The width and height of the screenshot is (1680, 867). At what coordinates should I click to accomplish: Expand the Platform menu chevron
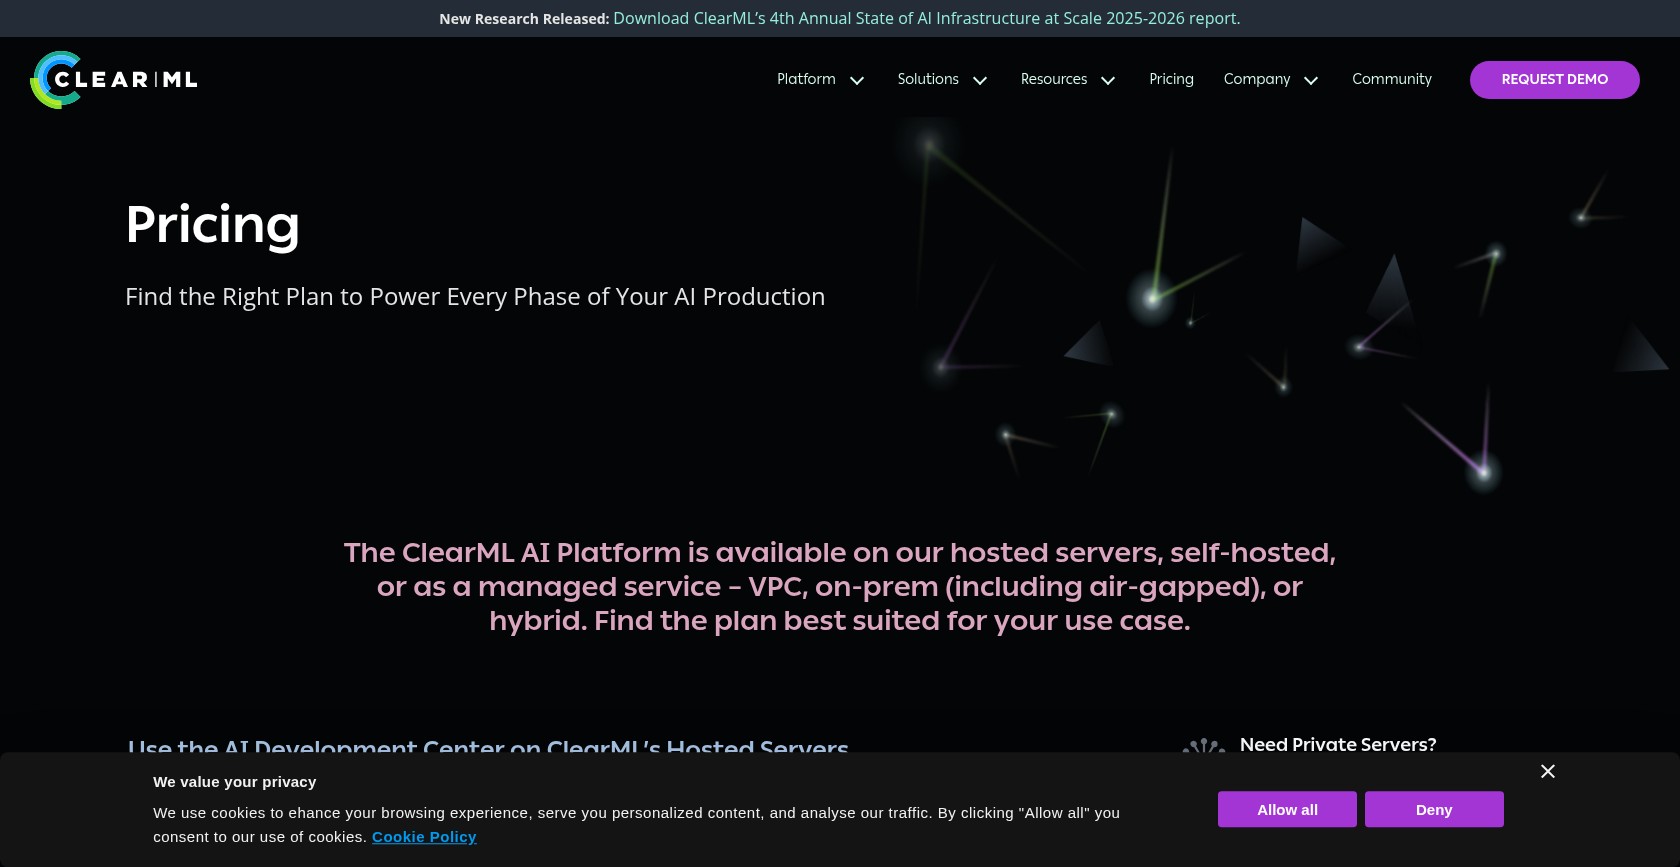(857, 80)
